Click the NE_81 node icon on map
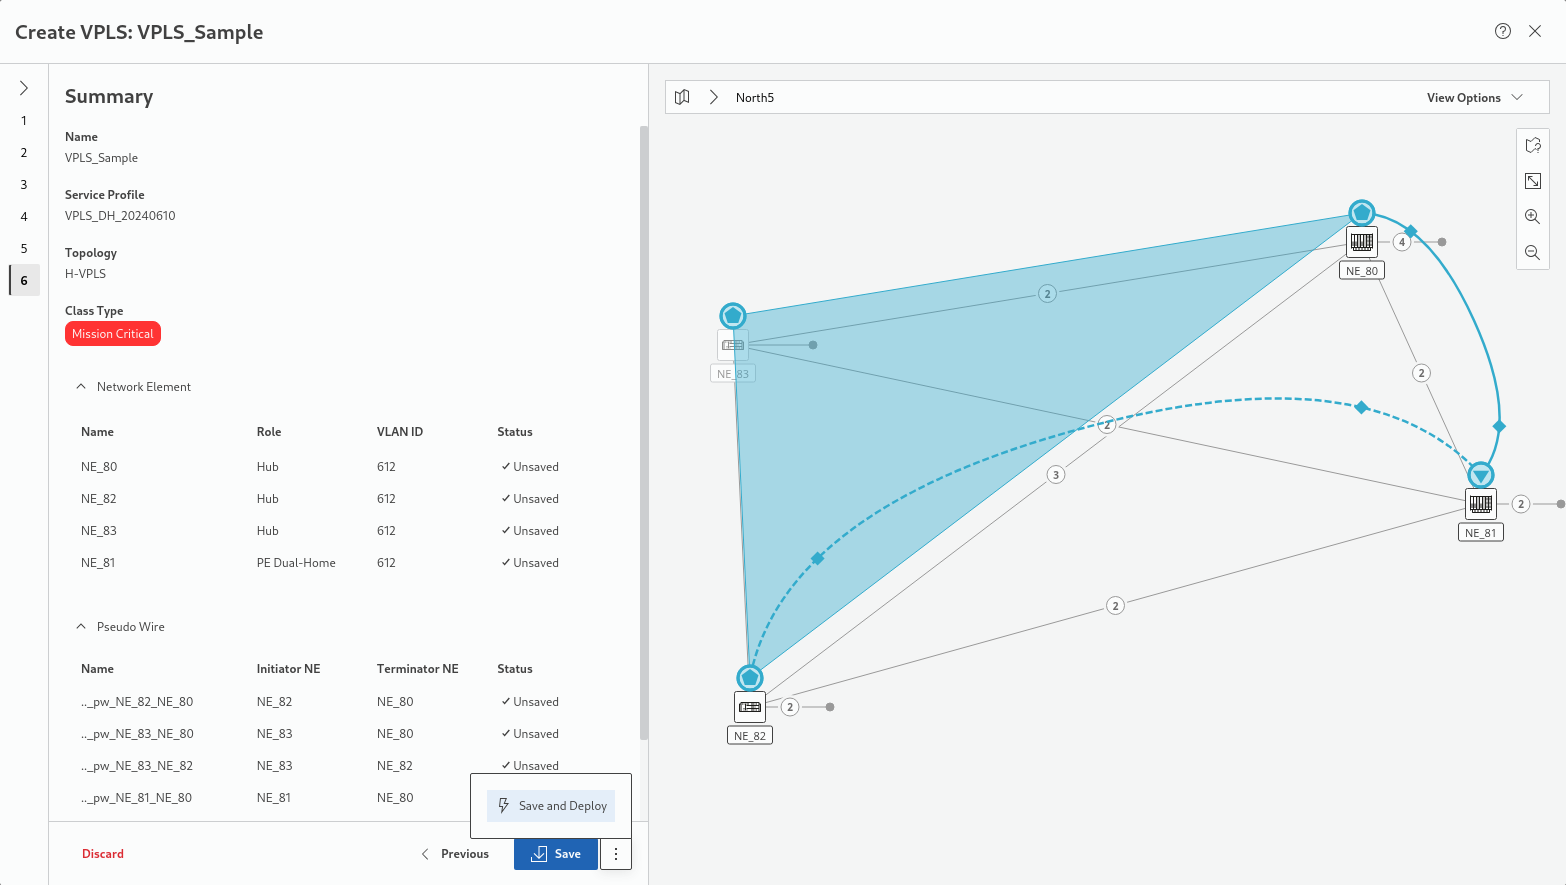This screenshot has height=885, width=1566. pos(1481,503)
